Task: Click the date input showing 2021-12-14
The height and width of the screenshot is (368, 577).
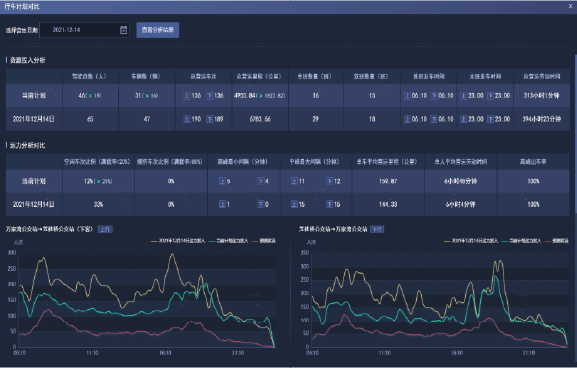Action: [x=84, y=30]
